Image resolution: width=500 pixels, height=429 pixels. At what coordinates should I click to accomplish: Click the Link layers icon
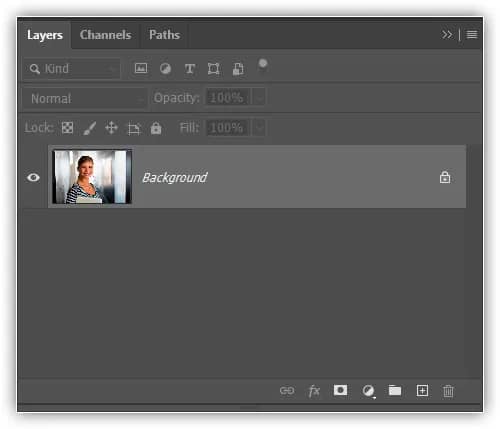[287, 390]
